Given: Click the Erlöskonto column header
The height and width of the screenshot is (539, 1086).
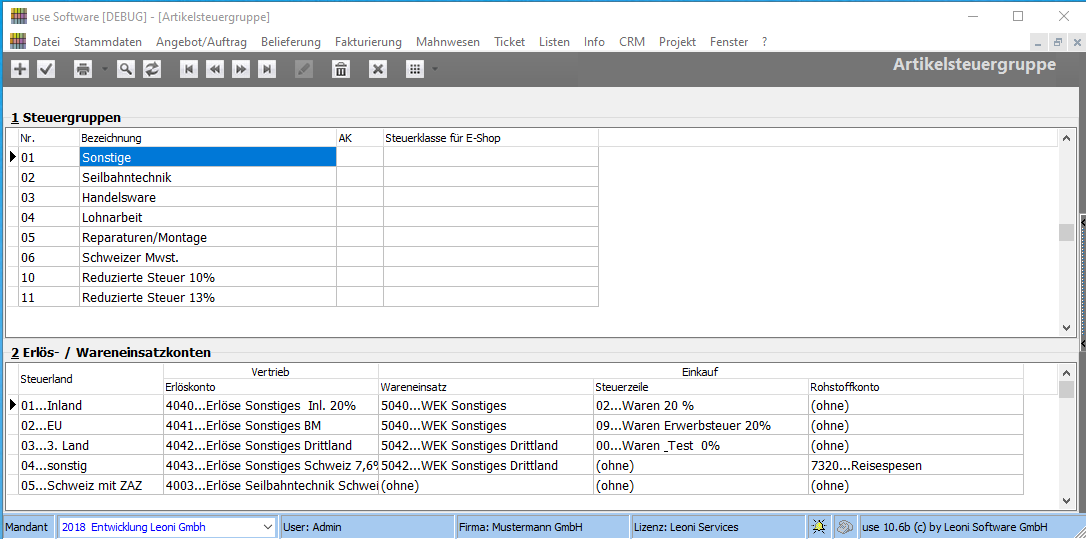Looking at the screenshot, I should coord(271,386).
